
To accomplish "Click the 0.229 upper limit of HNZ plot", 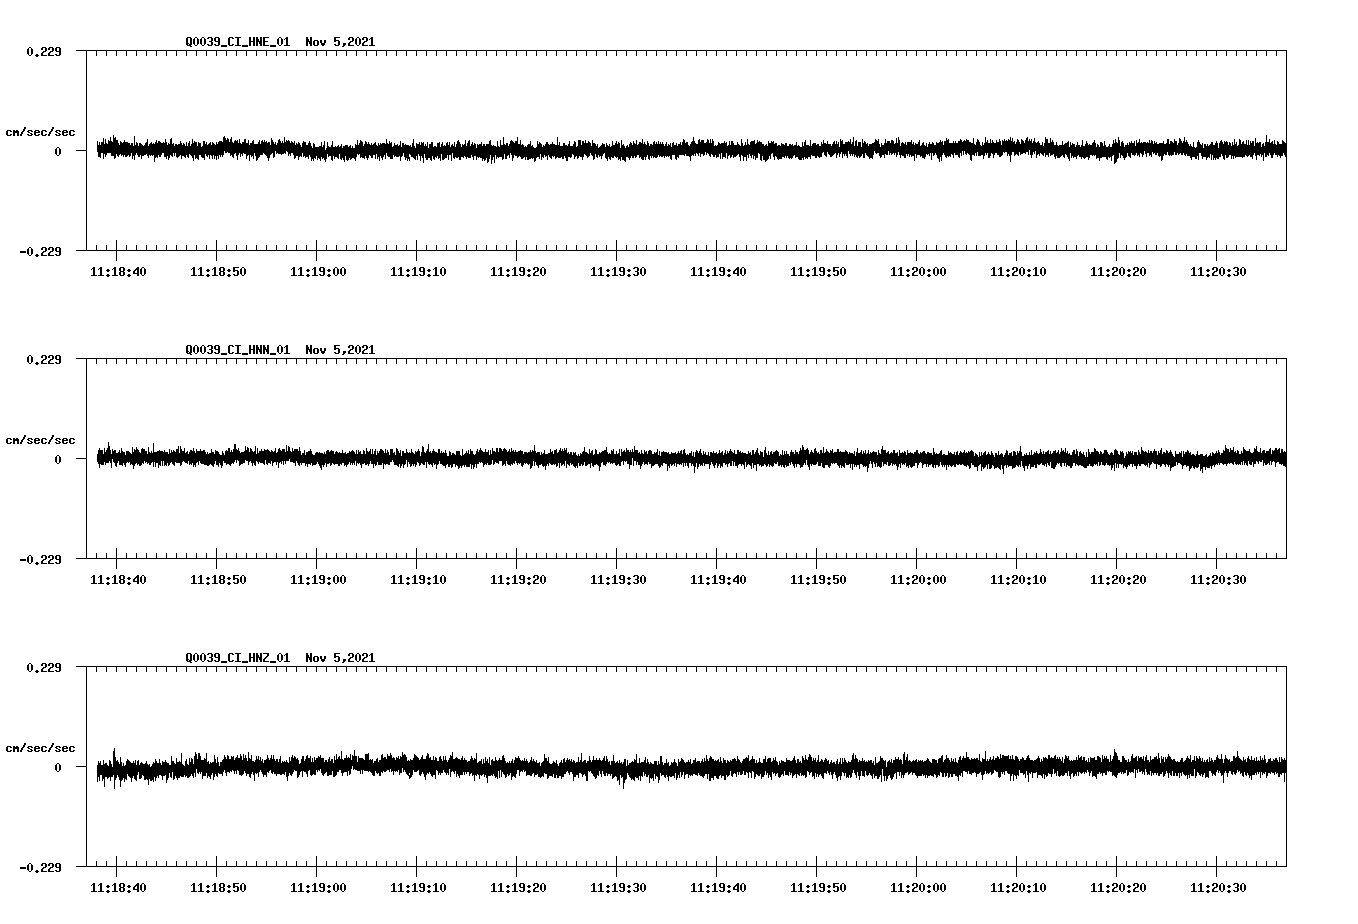I will 43,667.
